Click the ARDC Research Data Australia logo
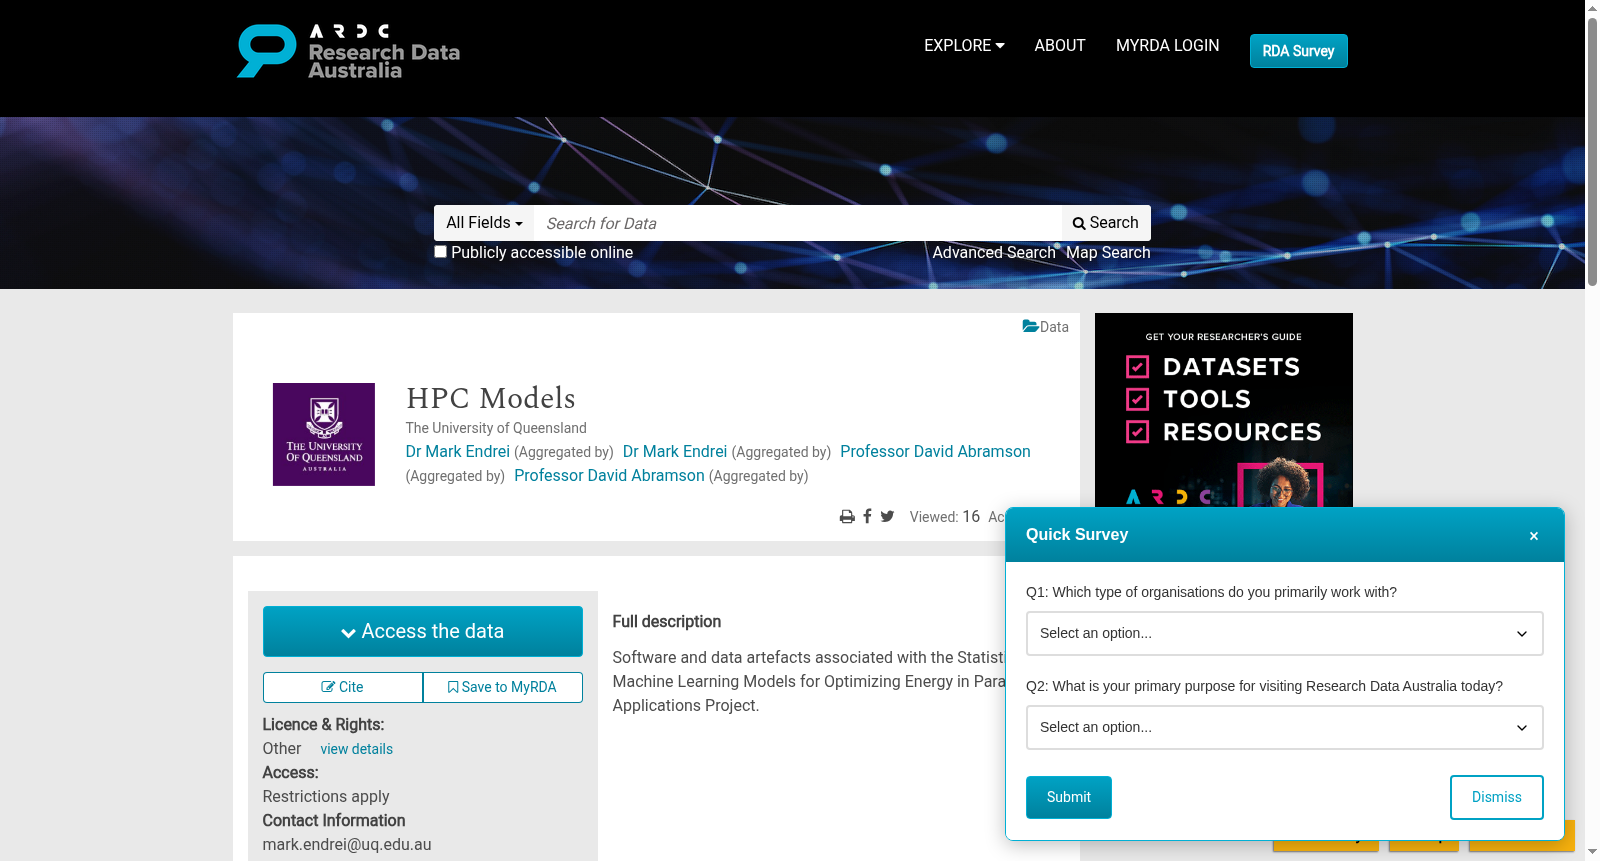 pos(348,51)
